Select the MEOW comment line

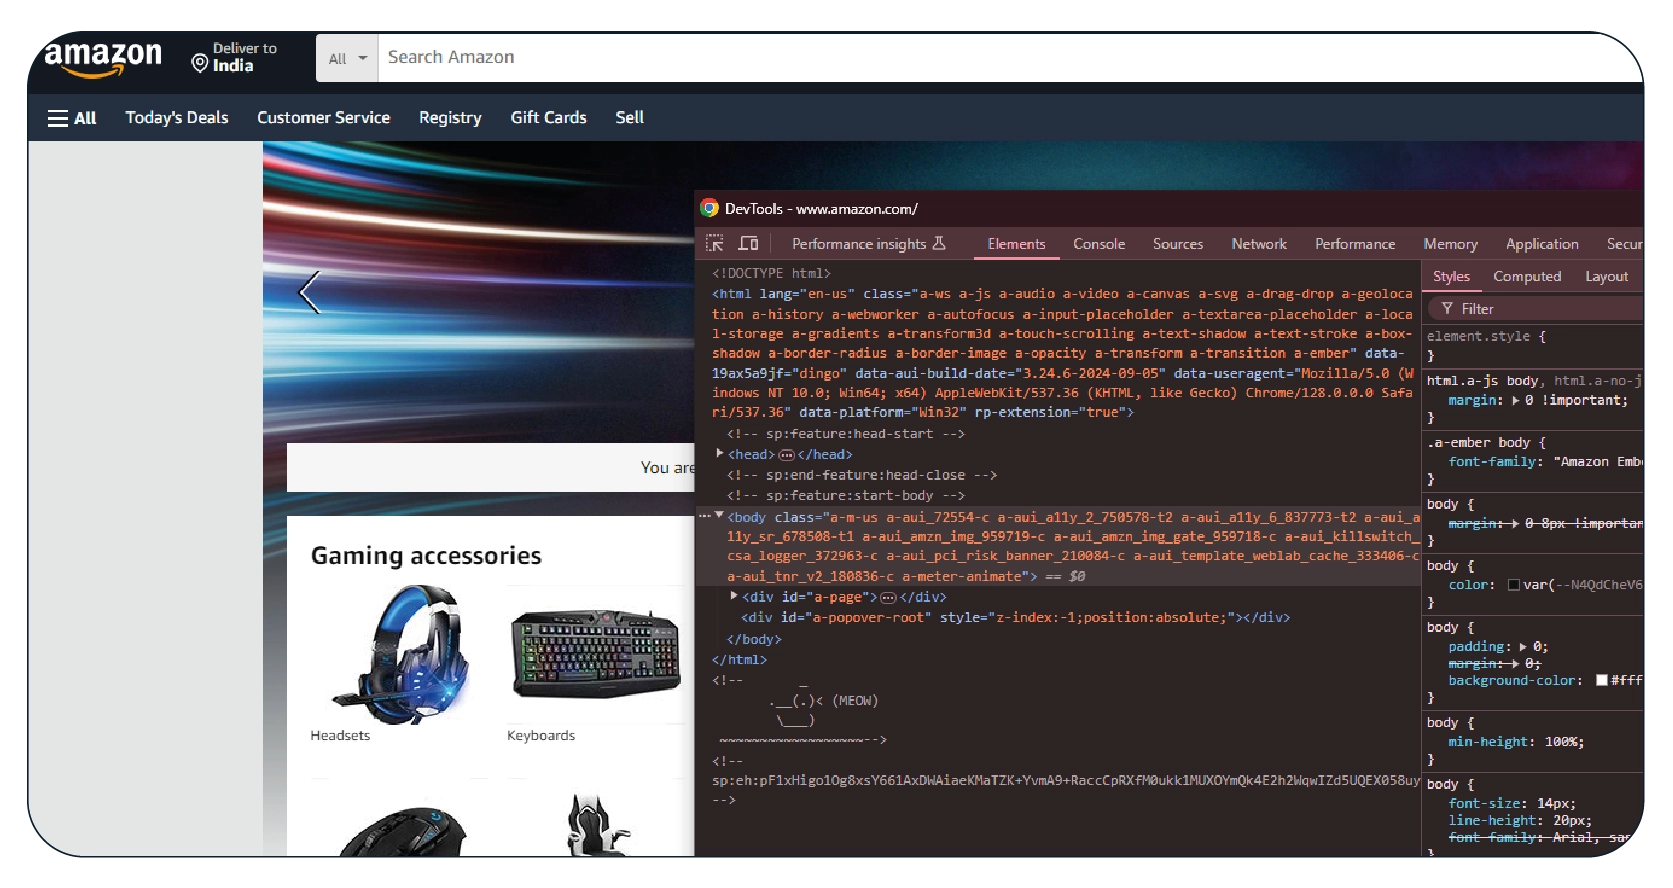point(823,701)
